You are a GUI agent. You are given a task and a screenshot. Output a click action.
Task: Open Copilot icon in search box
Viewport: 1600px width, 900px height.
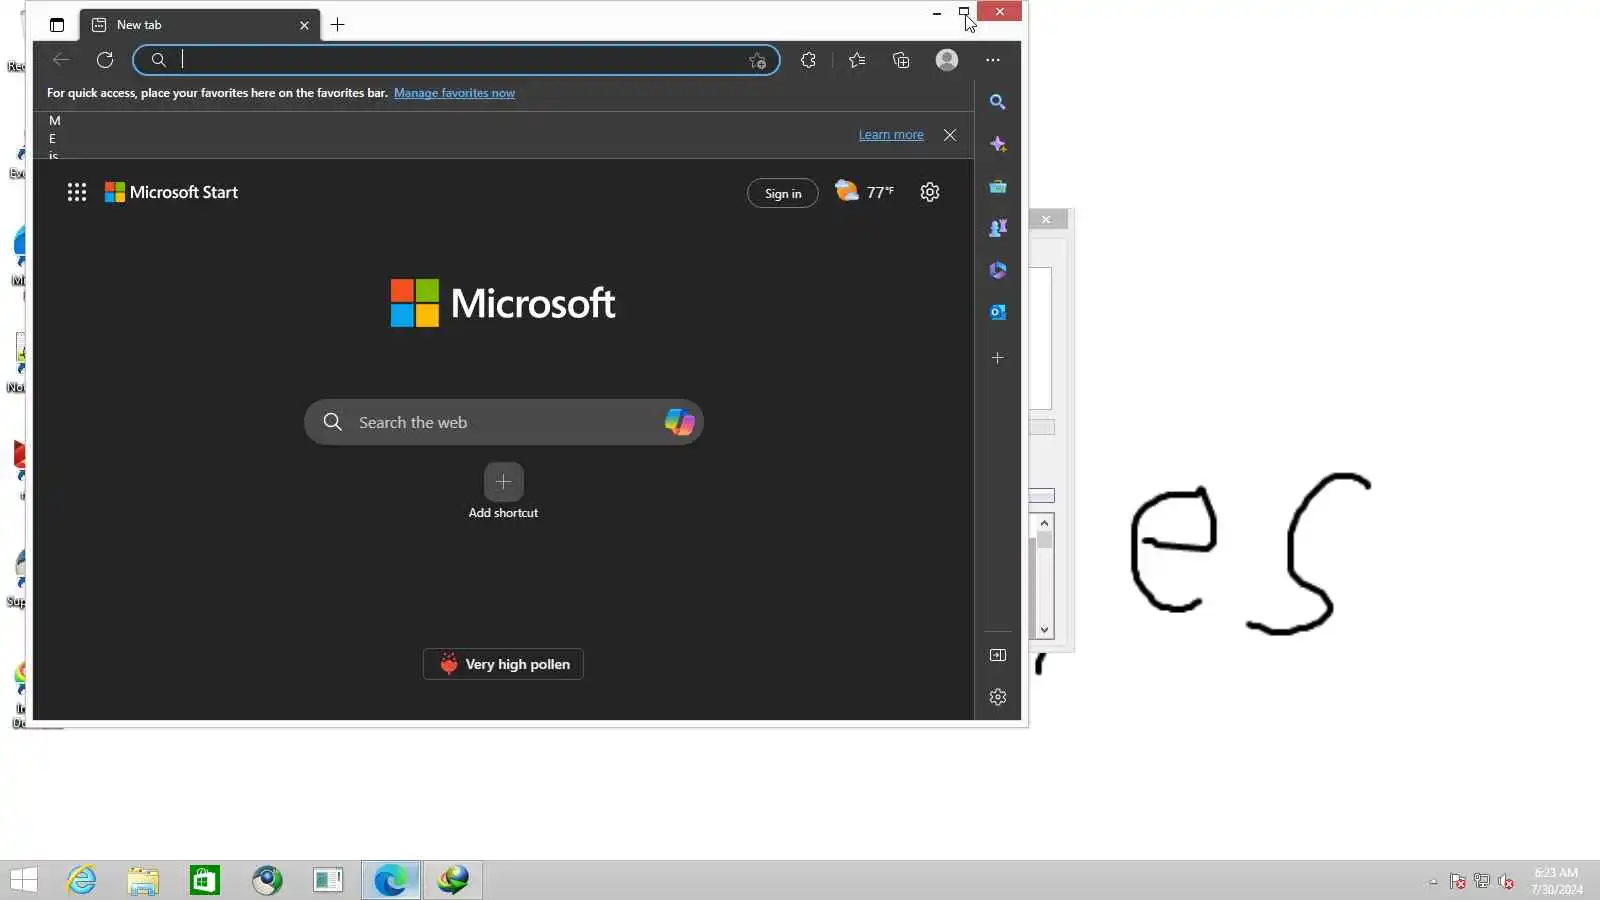pos(680,422)
